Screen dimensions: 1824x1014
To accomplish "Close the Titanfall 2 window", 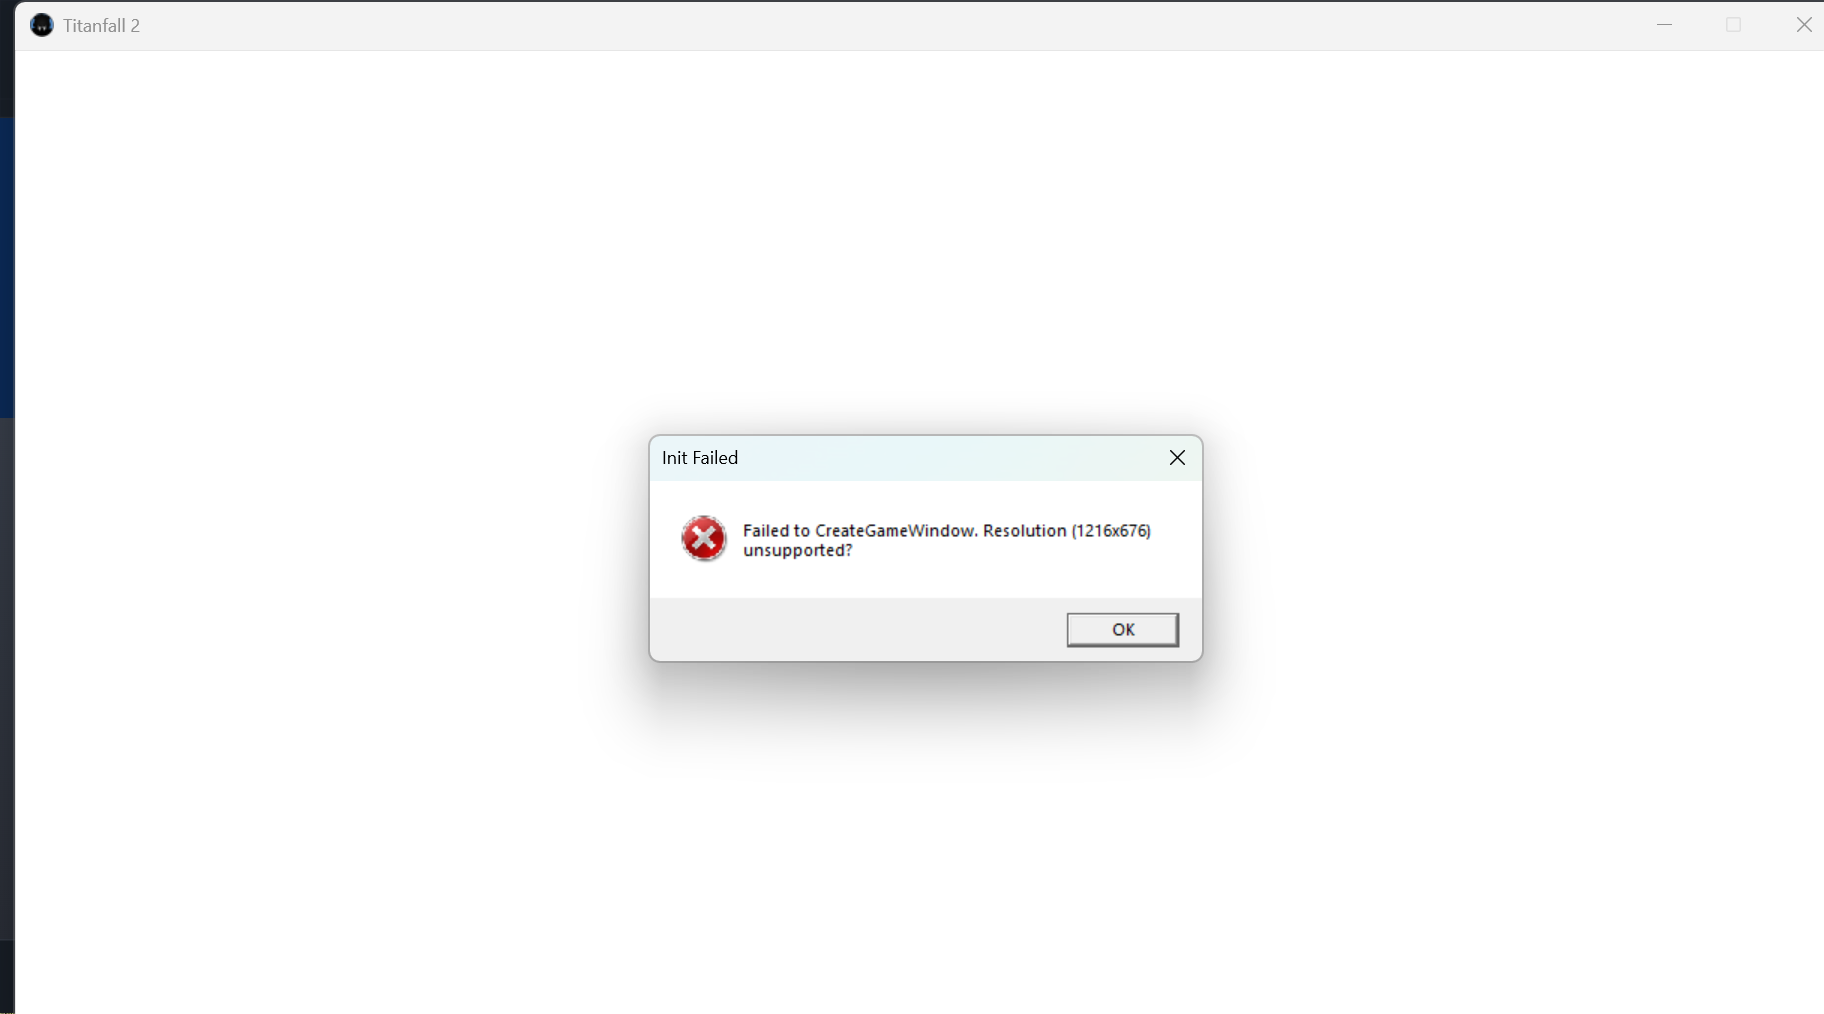I will pyautogui.click(x=1803, y=25).
